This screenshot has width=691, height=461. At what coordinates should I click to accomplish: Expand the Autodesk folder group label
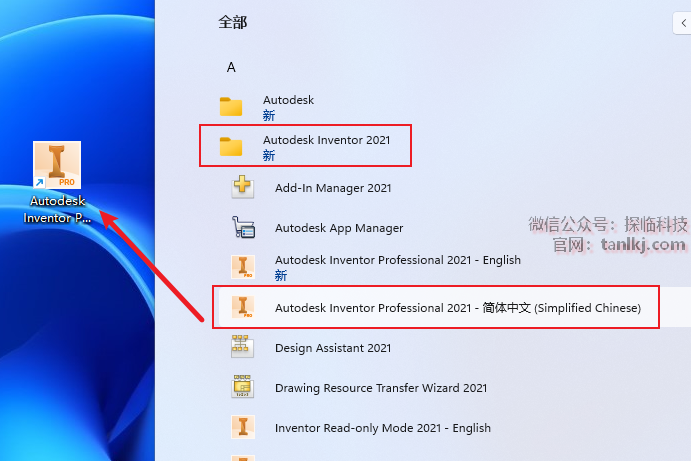point(288,101)
